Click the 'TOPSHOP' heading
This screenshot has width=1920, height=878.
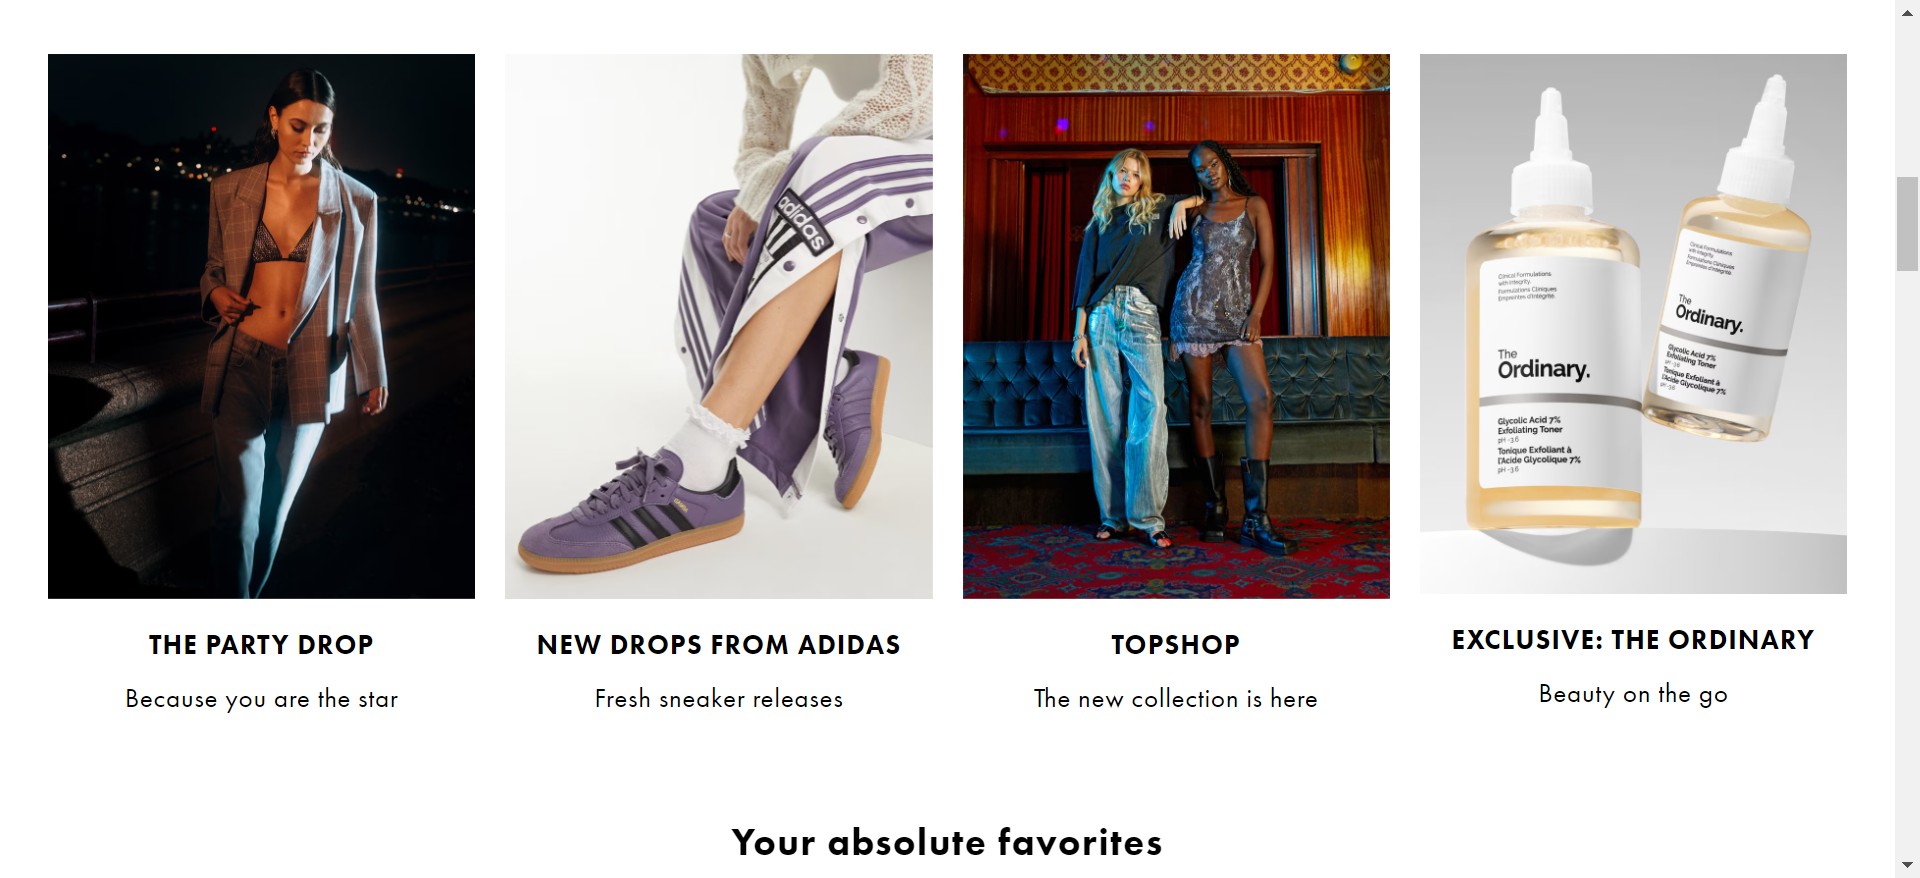click(1176, 645)
